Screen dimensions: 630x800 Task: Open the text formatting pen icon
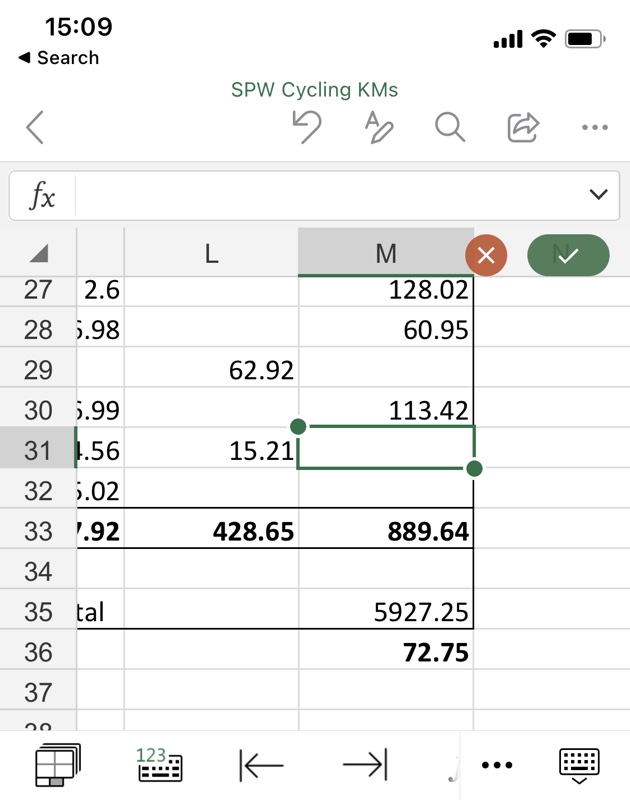click(378, 128)
